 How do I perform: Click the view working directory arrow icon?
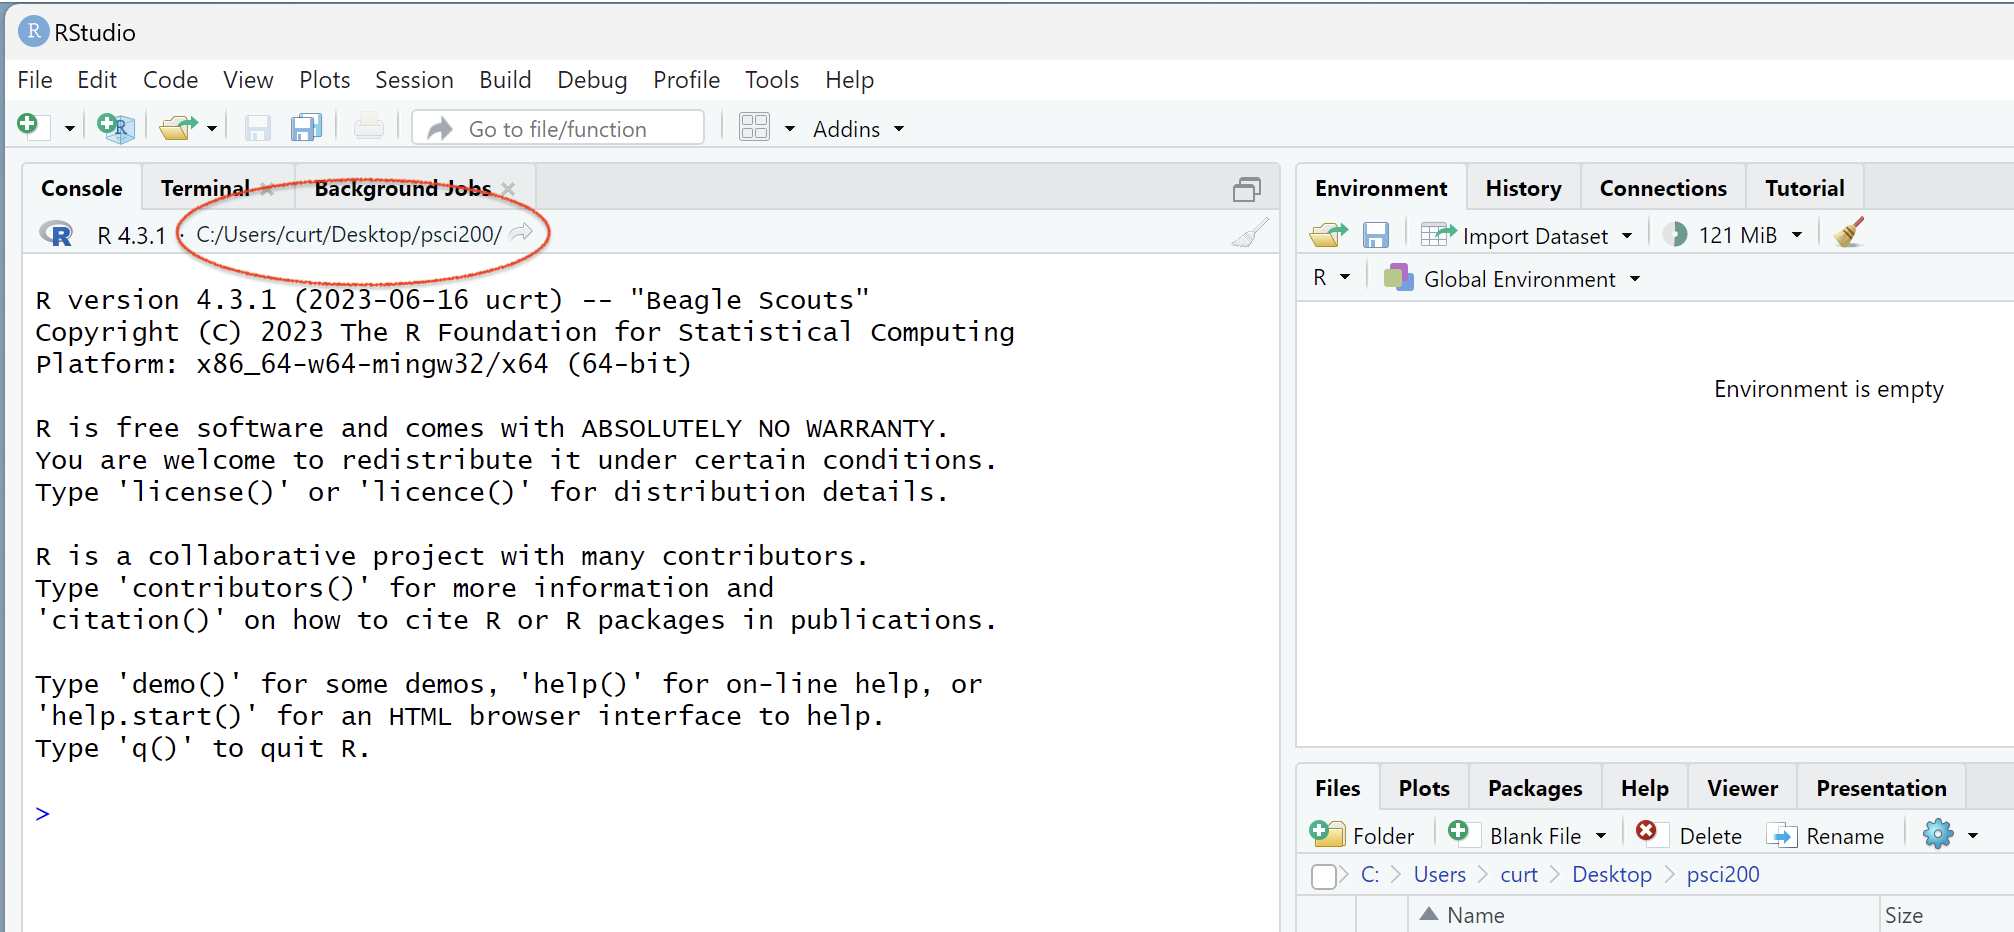pyautogui.click(x=521, y=233)
